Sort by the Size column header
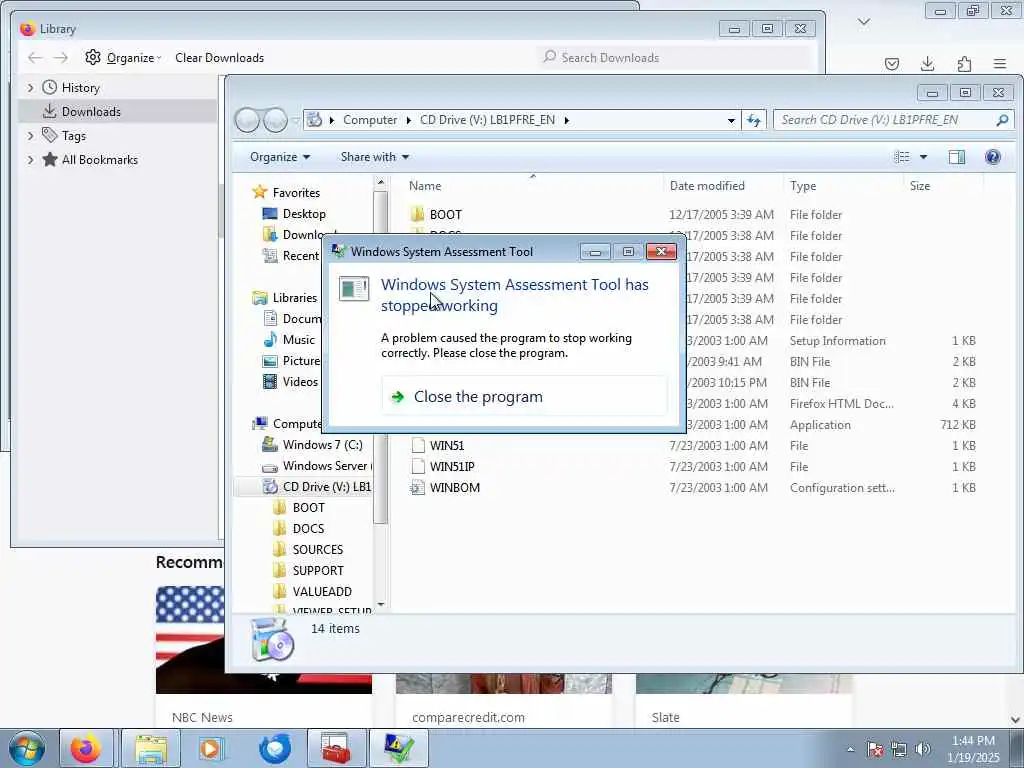This screenshot has height=768, width=1024. (943, 186)
